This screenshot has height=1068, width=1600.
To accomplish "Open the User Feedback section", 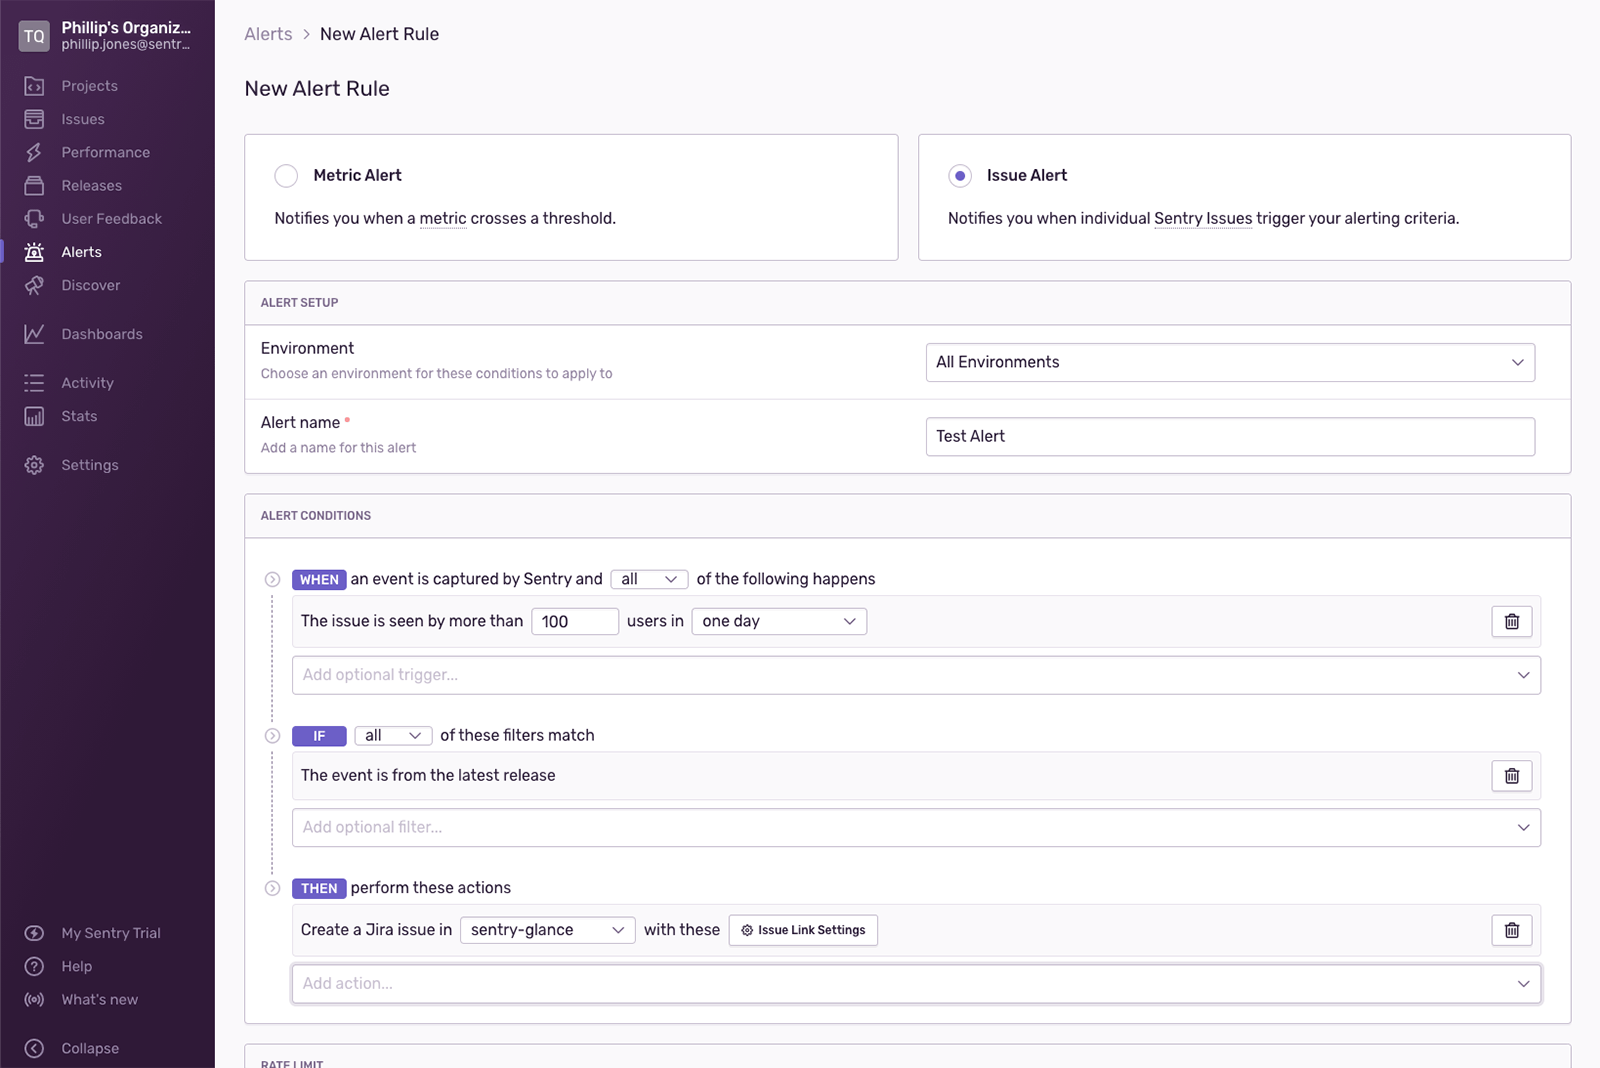I will 111,218.
